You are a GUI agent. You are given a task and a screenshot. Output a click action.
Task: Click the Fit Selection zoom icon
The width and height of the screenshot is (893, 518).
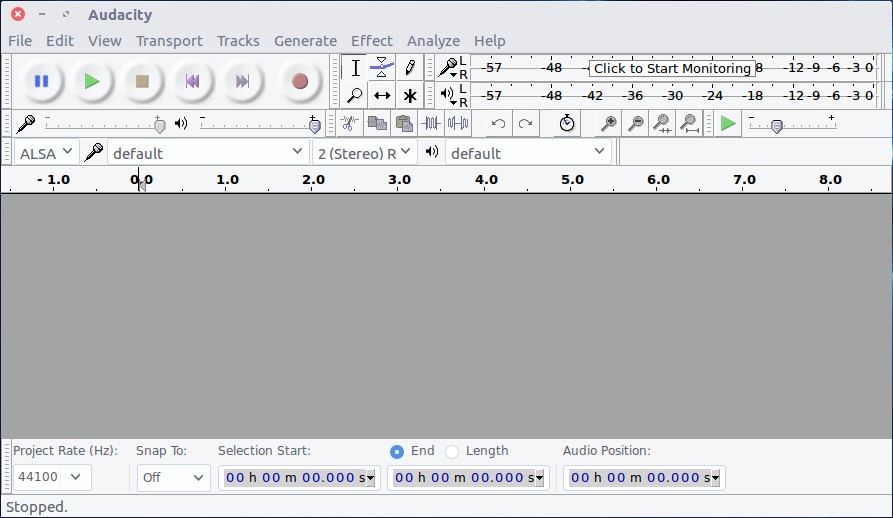662,124
